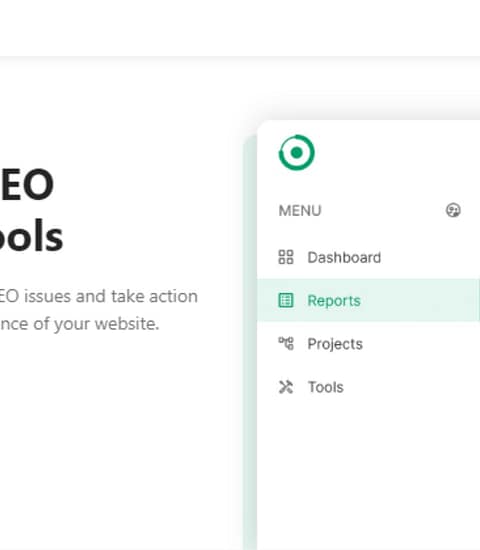
Task: Go to the Projects menu item
Action: click(x=368, y=343)
